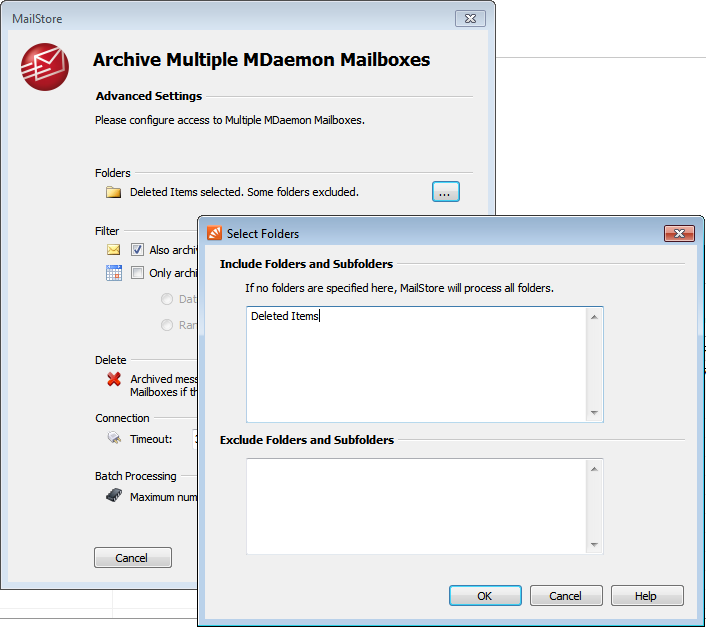
Task: Cancel the Select Folders dialog
Action: tap(566, 596)
